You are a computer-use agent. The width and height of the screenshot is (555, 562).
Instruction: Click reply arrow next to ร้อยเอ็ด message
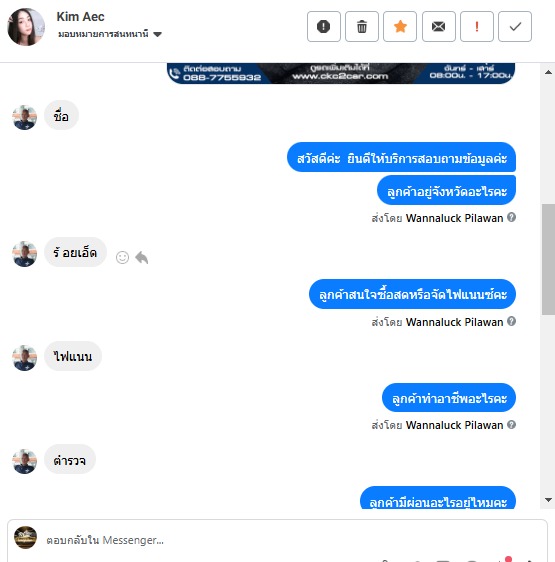[142, 257]
